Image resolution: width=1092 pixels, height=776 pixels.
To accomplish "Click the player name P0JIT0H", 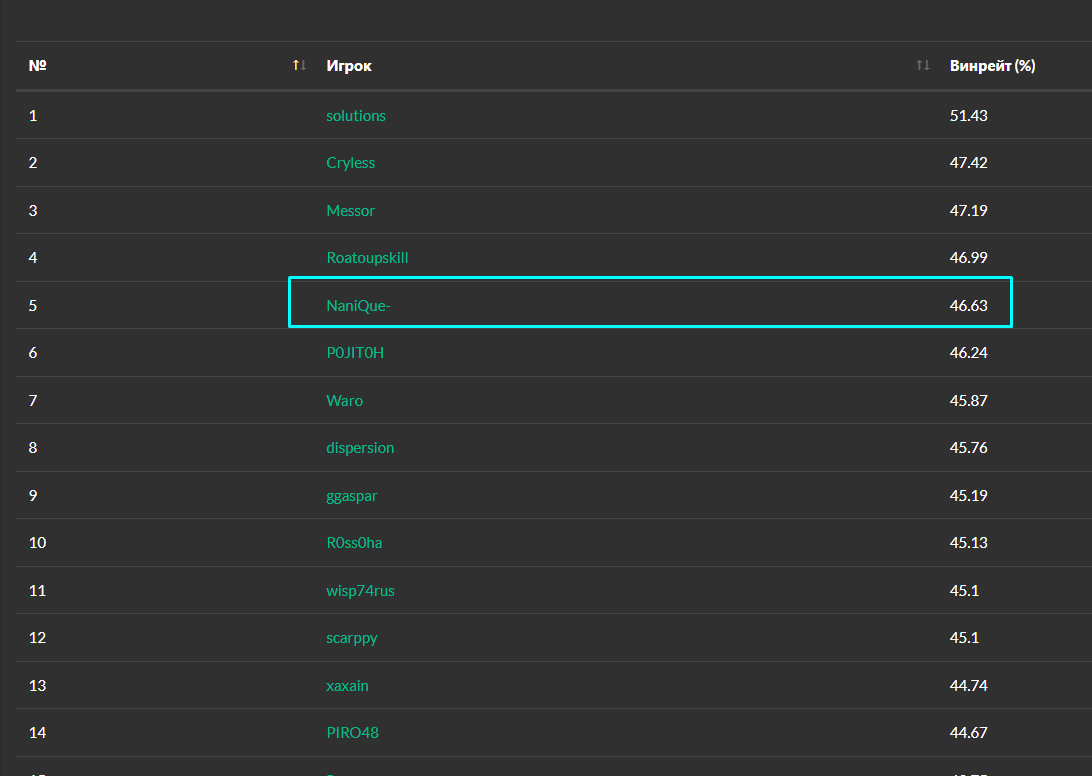I will click(x=355, y=353).
